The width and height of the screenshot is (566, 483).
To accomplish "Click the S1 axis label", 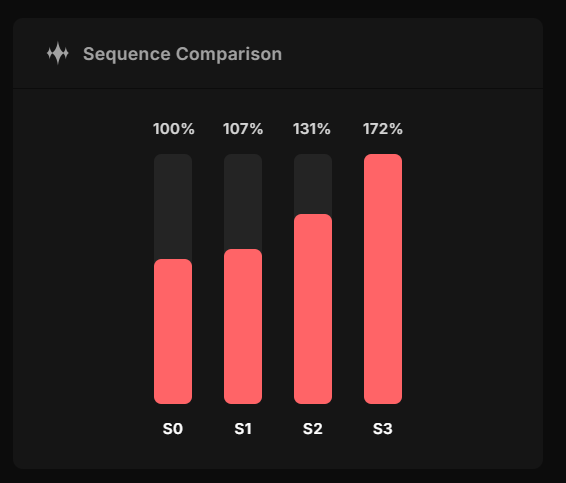I will pos(243,429).
